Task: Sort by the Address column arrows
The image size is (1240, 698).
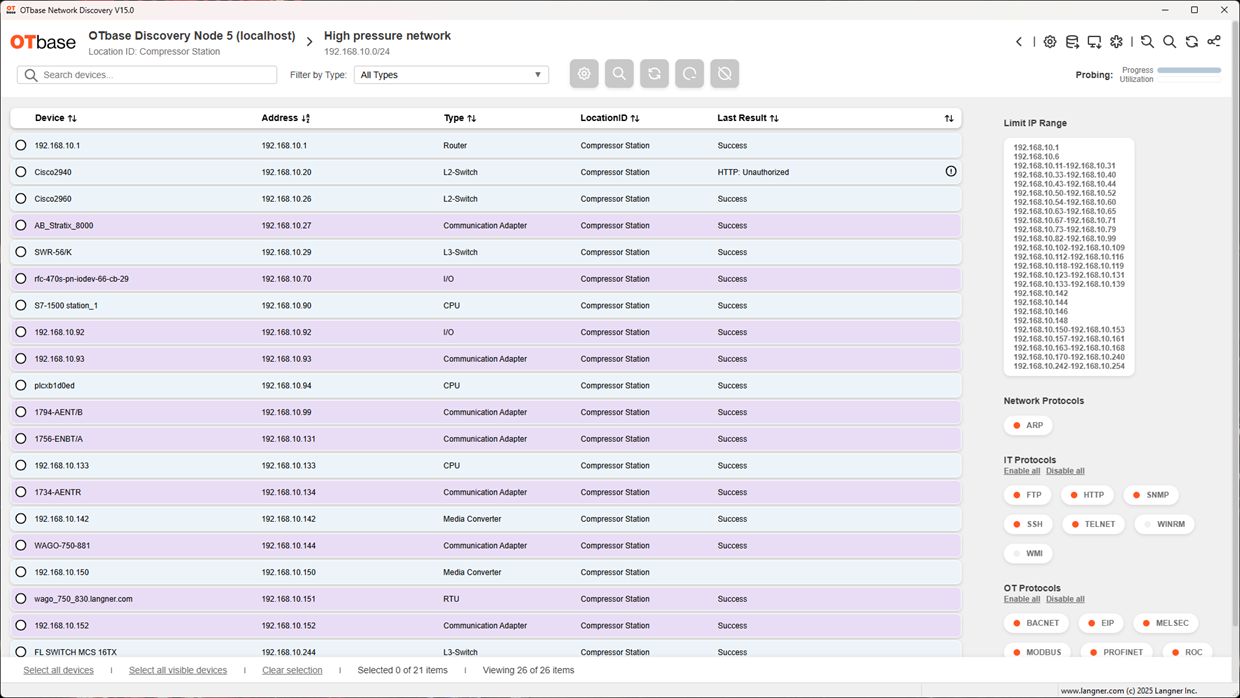Action: tap(306, 118)
